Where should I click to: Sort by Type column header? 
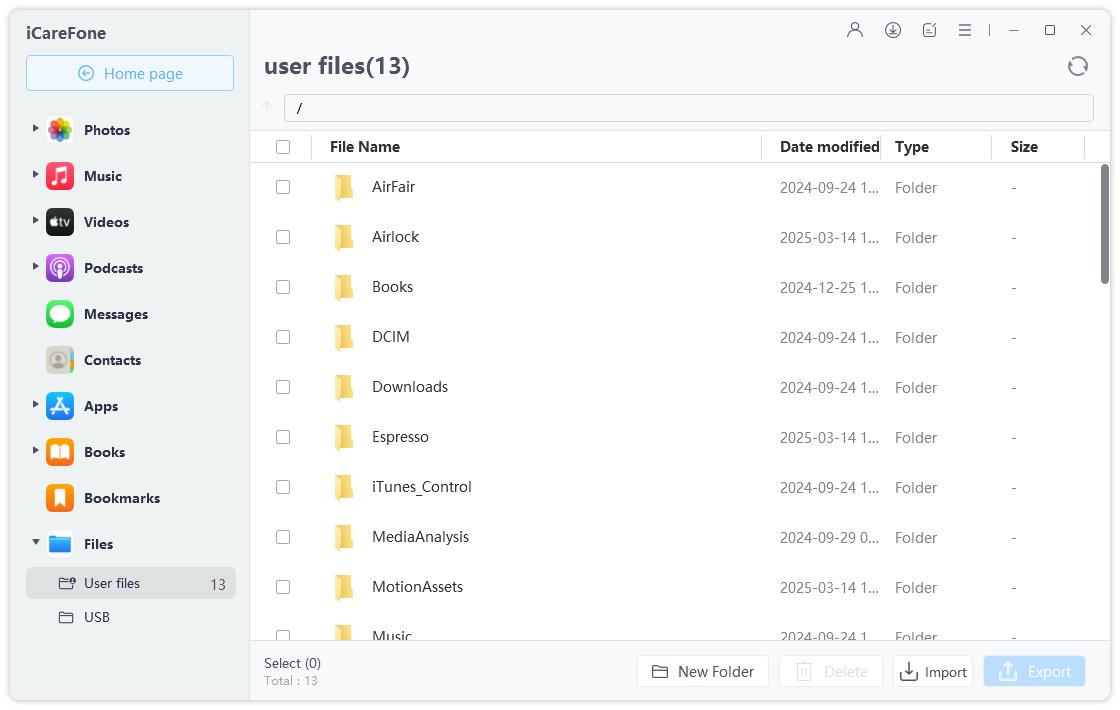tap(911, 146)
